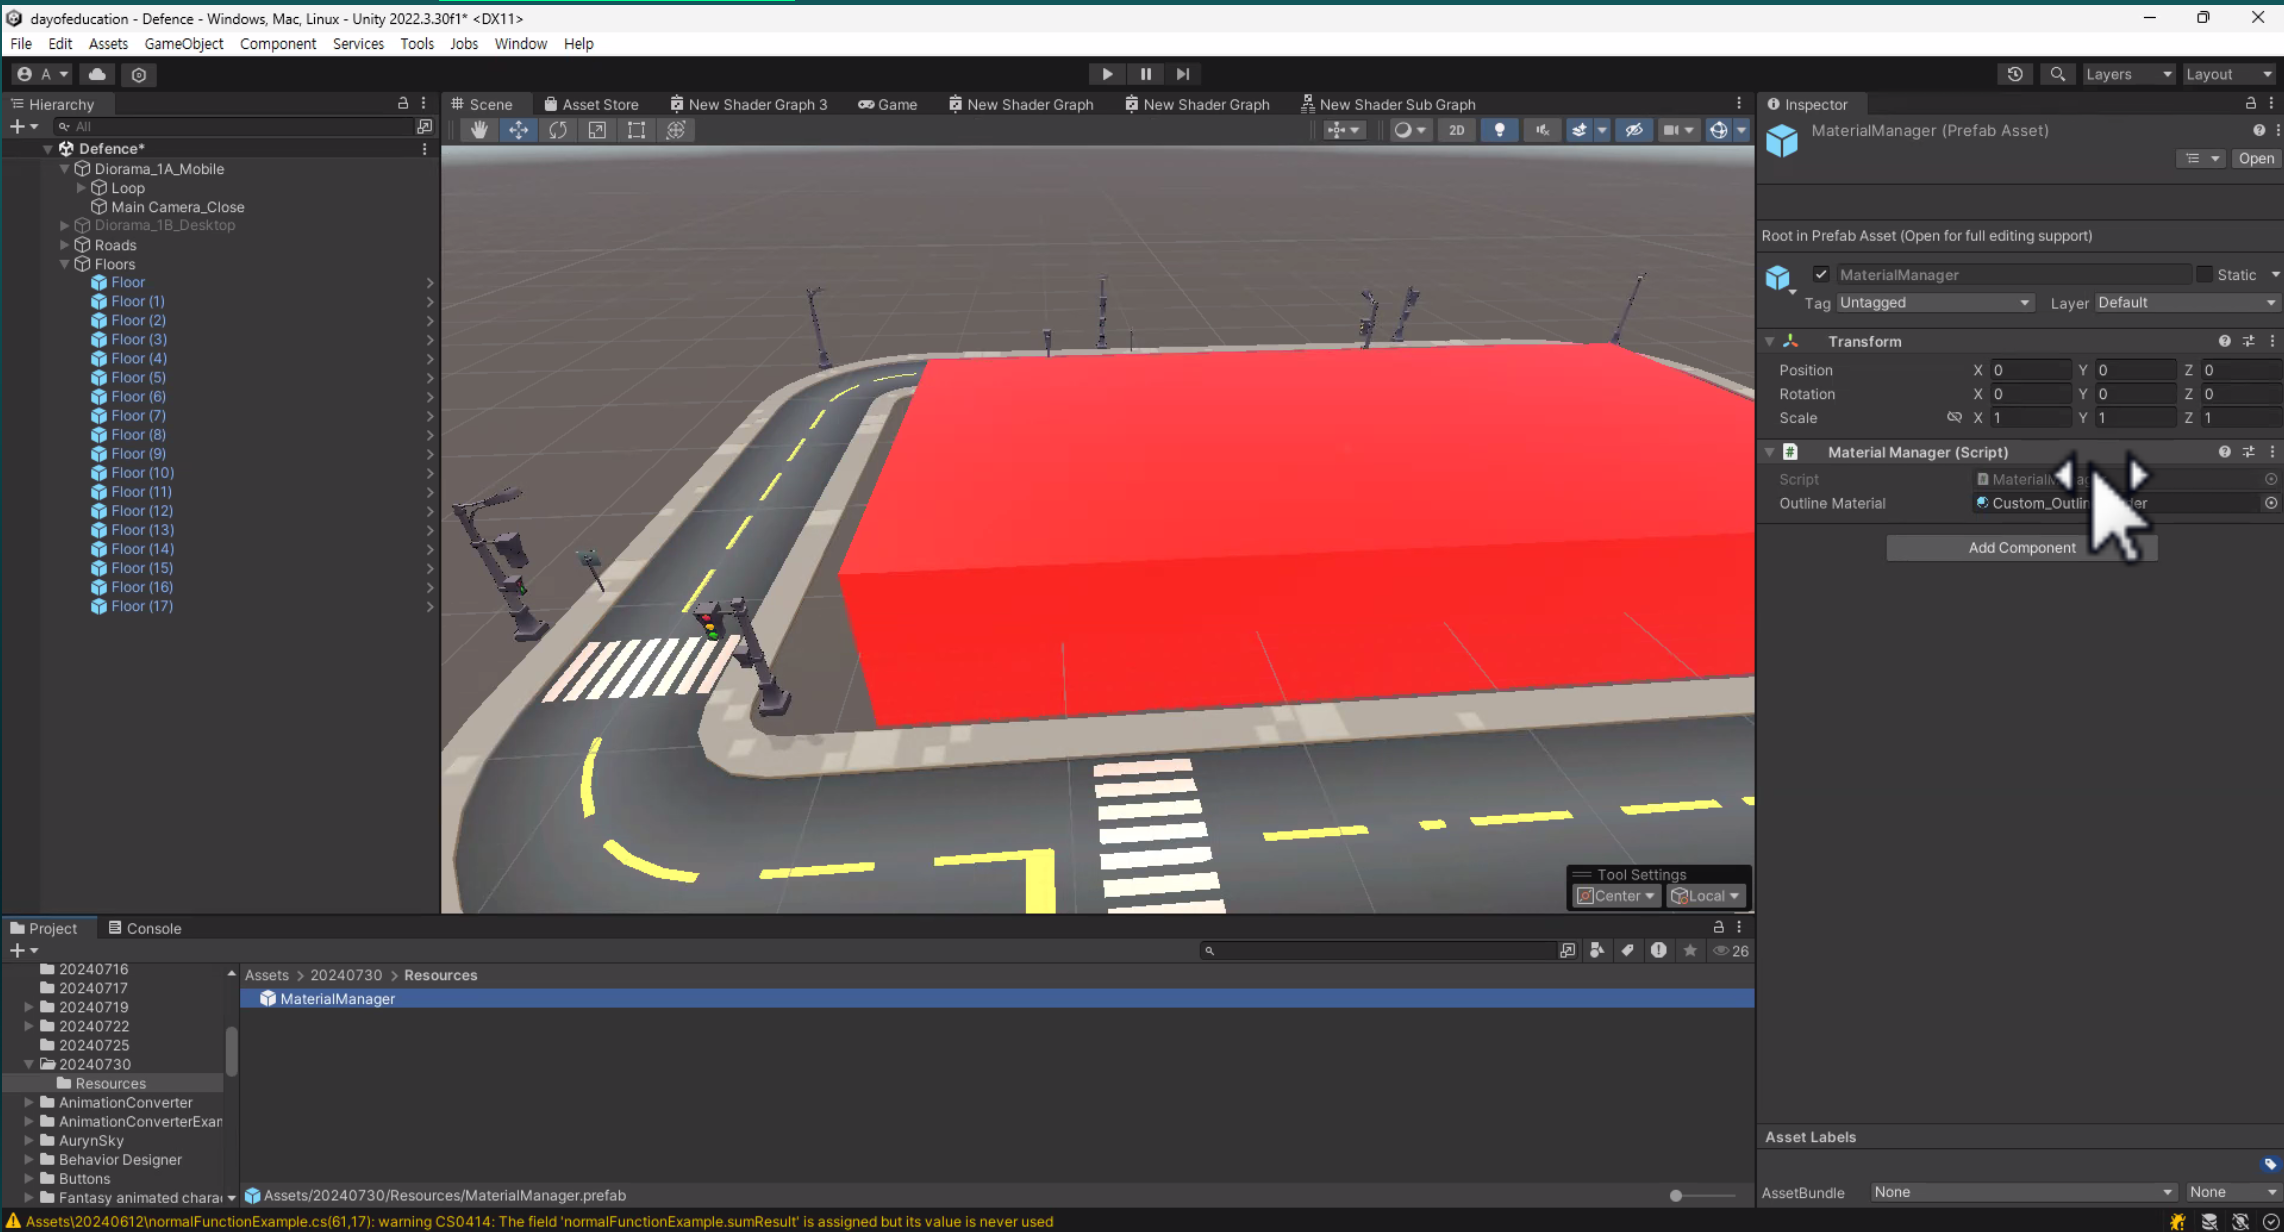Click the Pause button
Screen dimensions: 2284x1232
tap(1145, 74)
